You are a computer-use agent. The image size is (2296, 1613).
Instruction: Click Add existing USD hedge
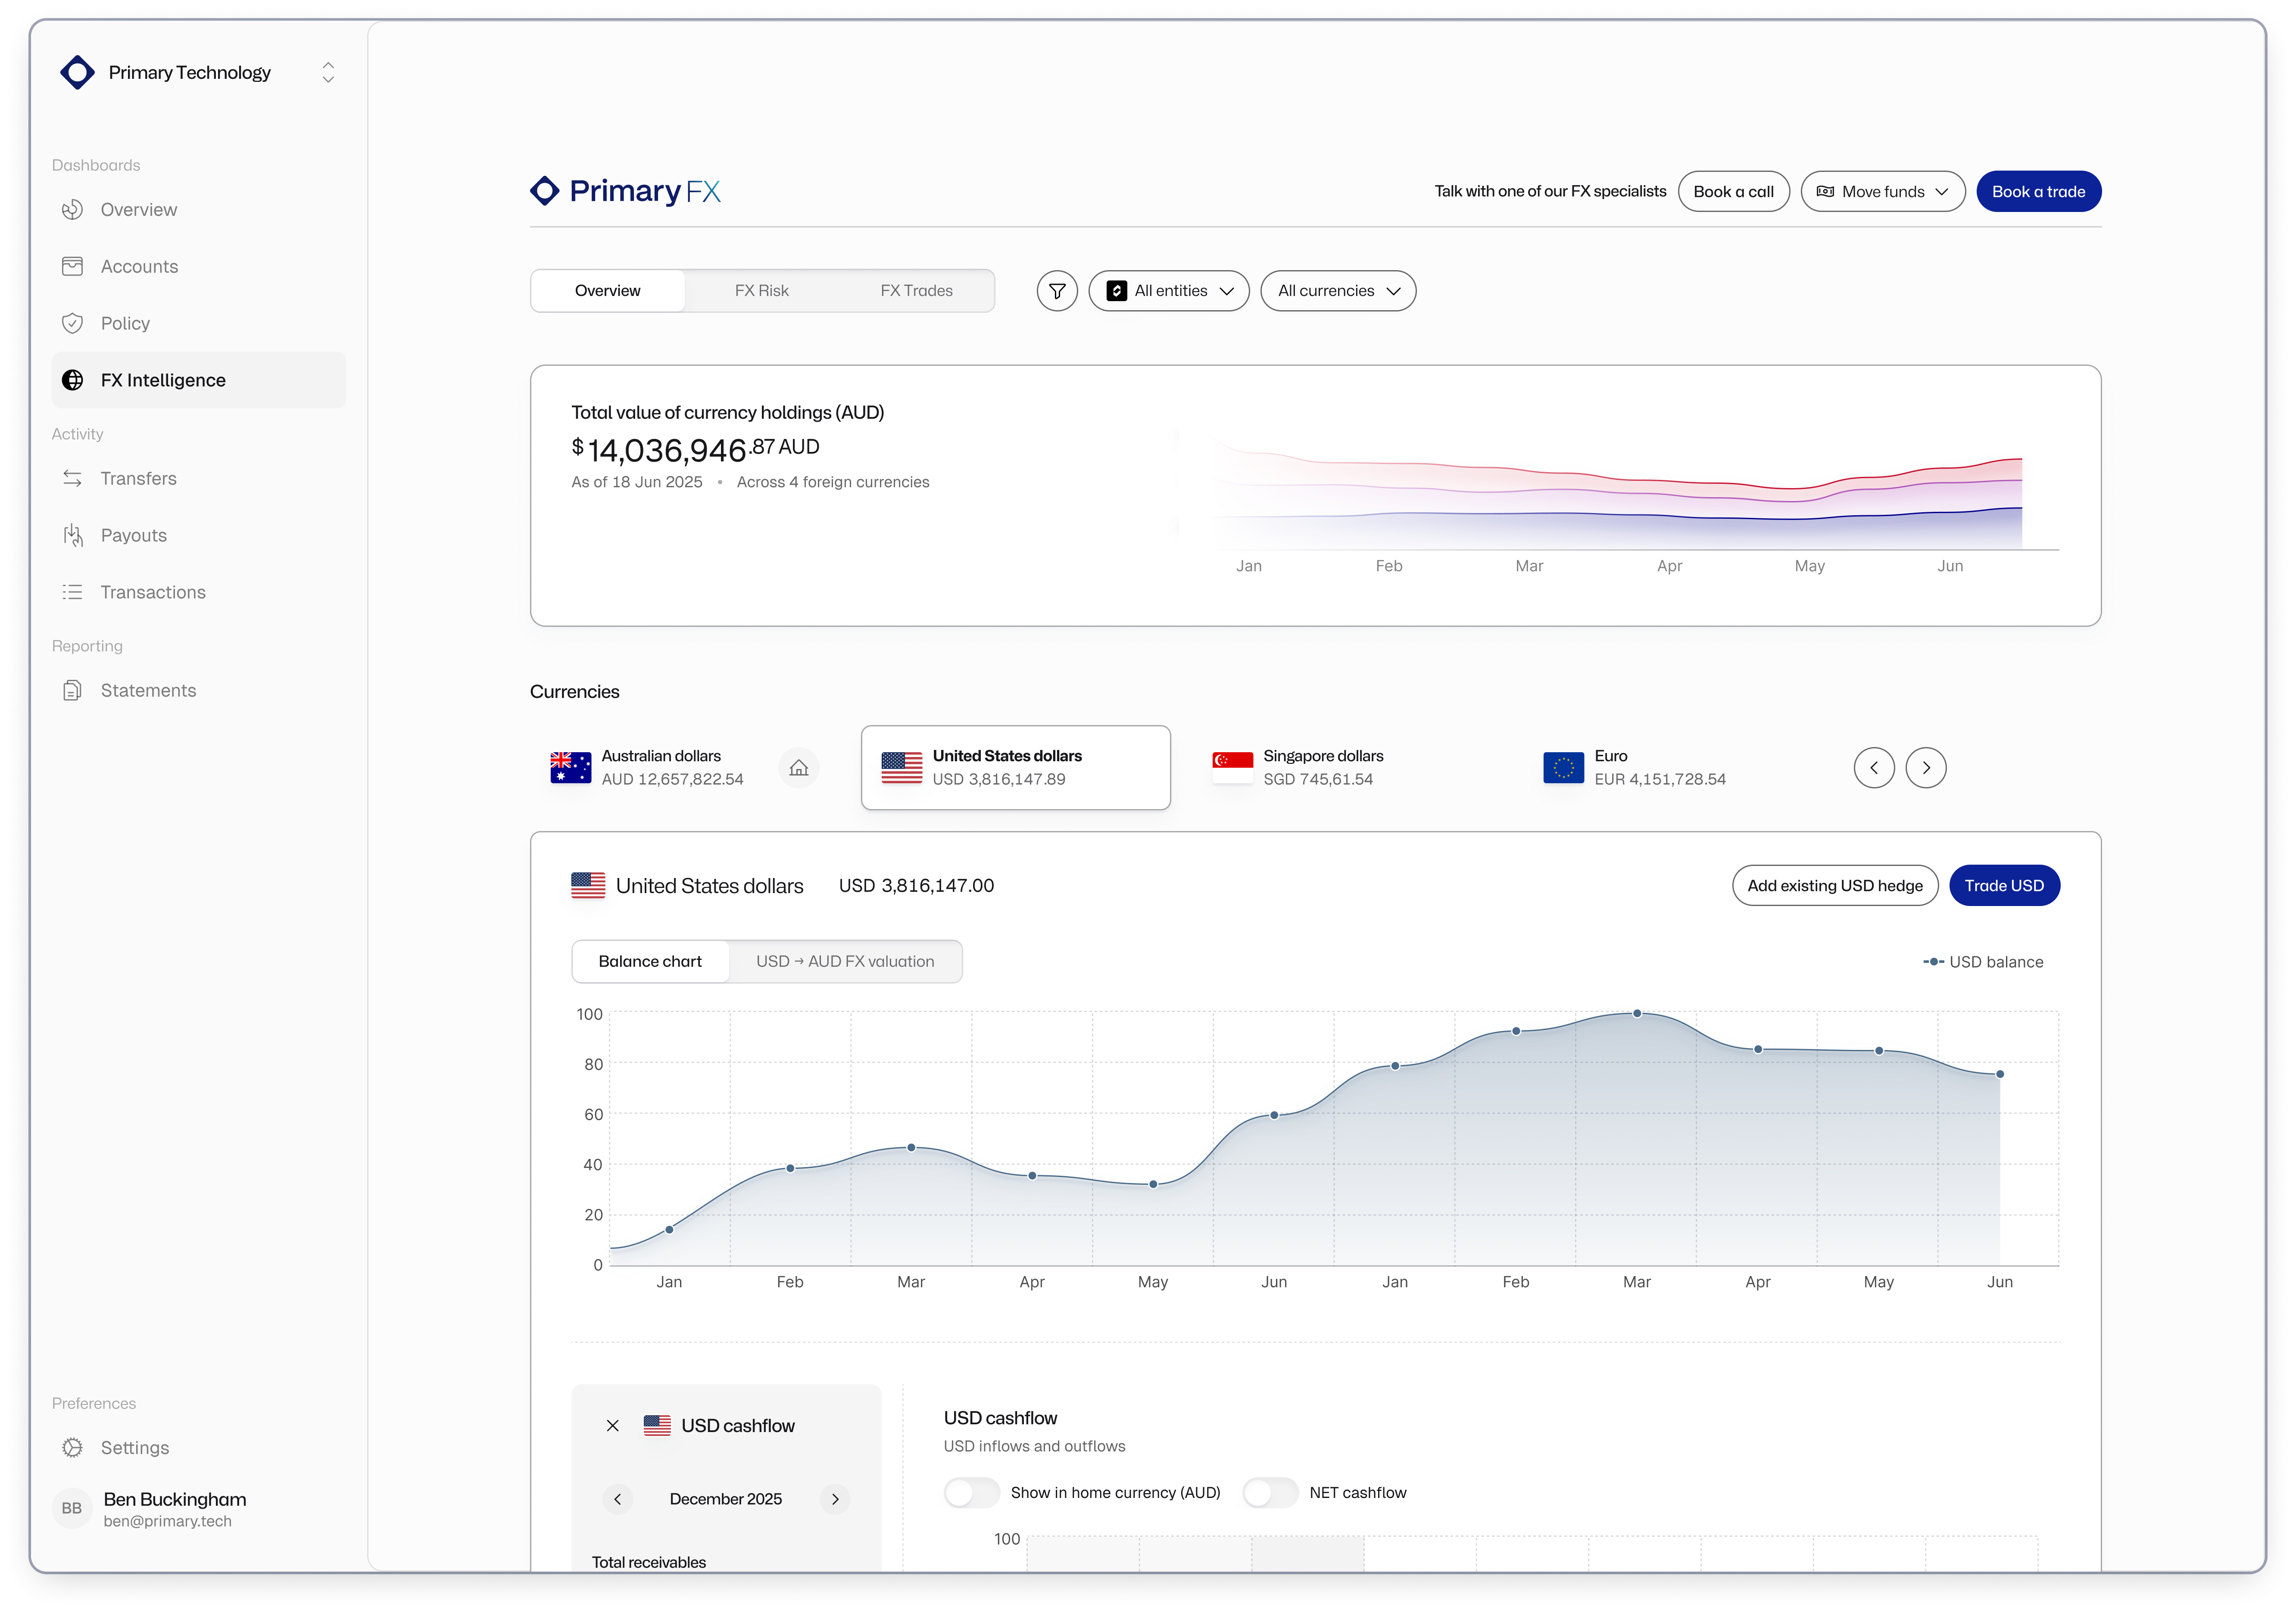(x=1834, y=886)
